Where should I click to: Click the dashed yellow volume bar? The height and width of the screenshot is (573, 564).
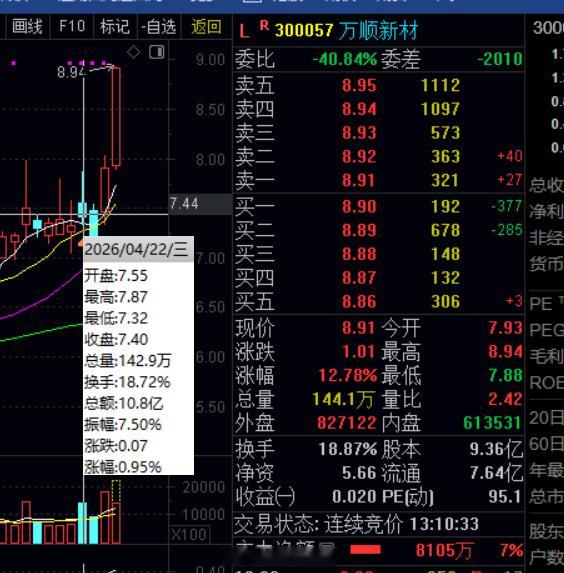(x=116, y=492)
